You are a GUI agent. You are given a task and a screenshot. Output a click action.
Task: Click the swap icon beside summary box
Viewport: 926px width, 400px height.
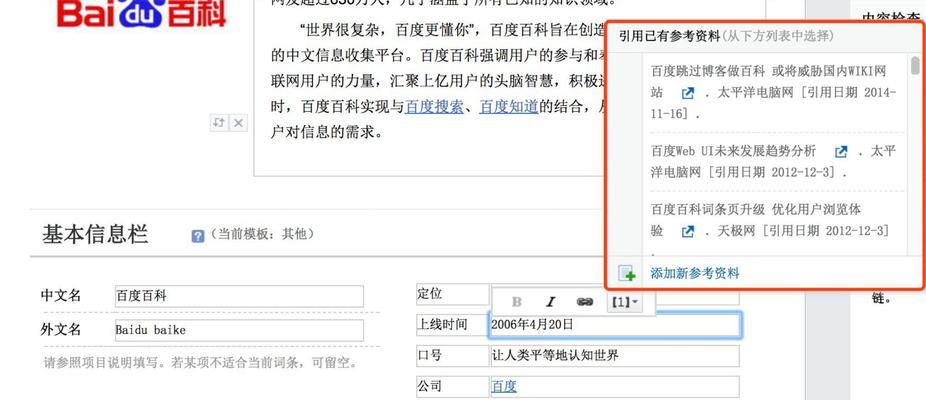coord(219,123)
